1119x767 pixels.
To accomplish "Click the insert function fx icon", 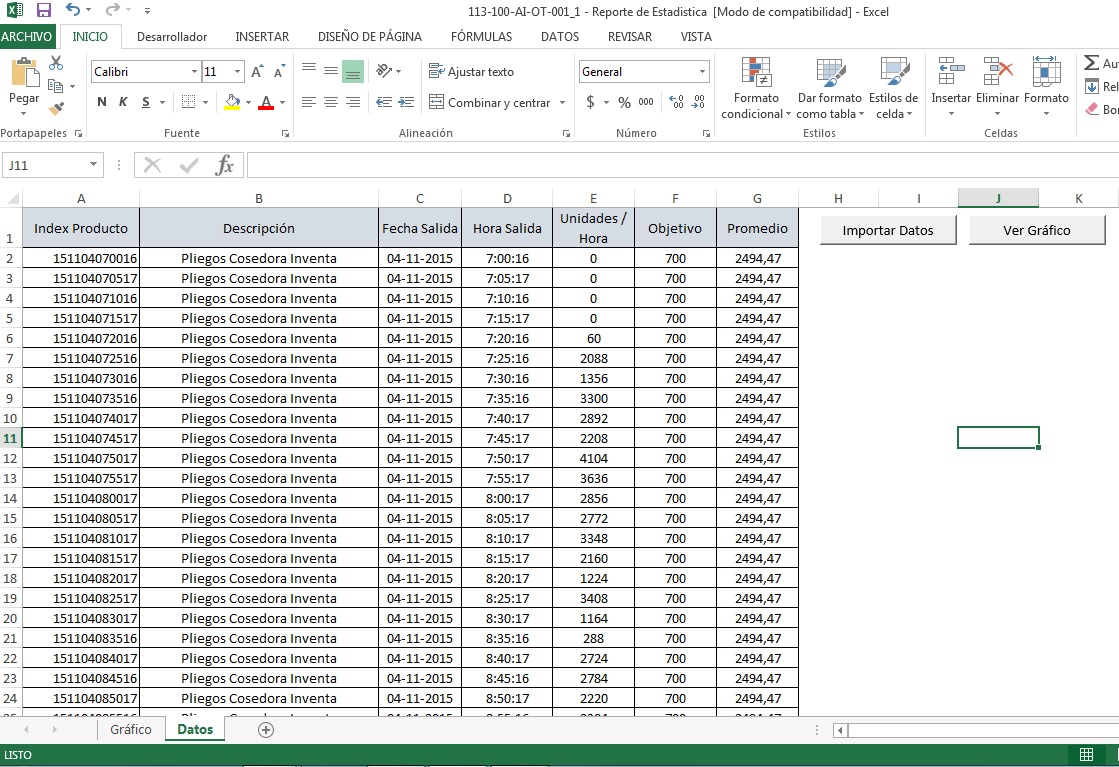I will (x=225, y=165).
